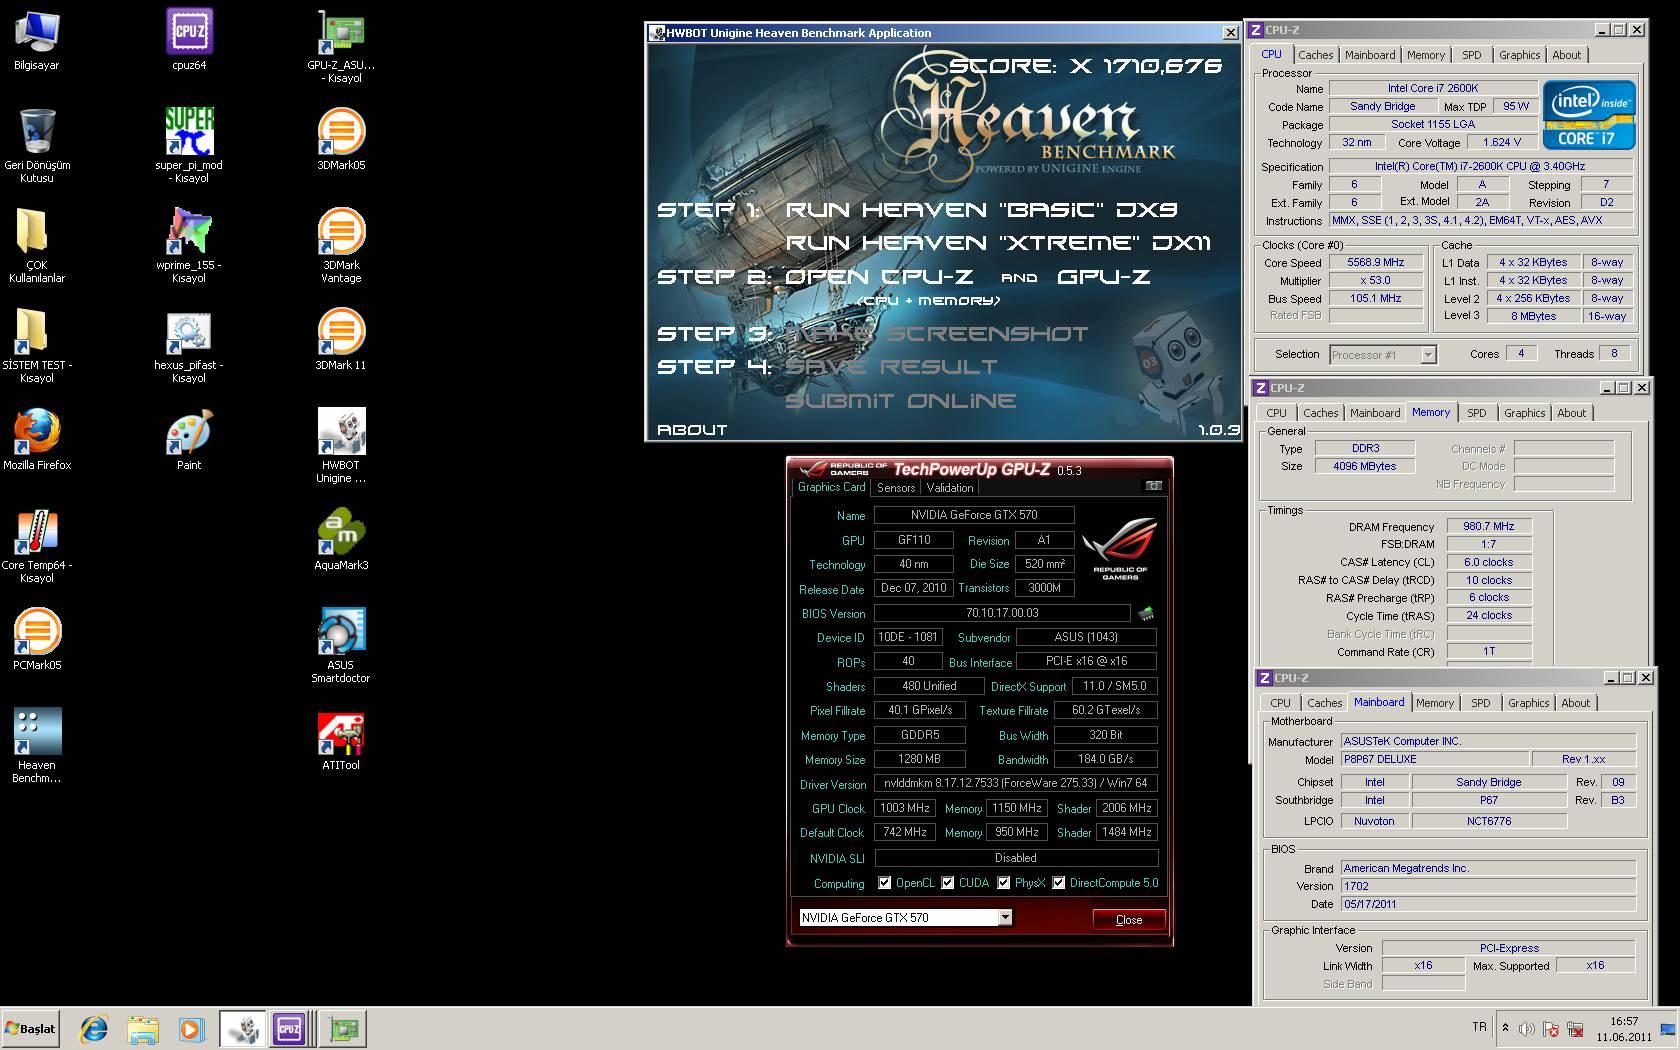Launch wprime_155 shortcut
This screenshot has width=1680, height=1050.
(x=189, y=246)
